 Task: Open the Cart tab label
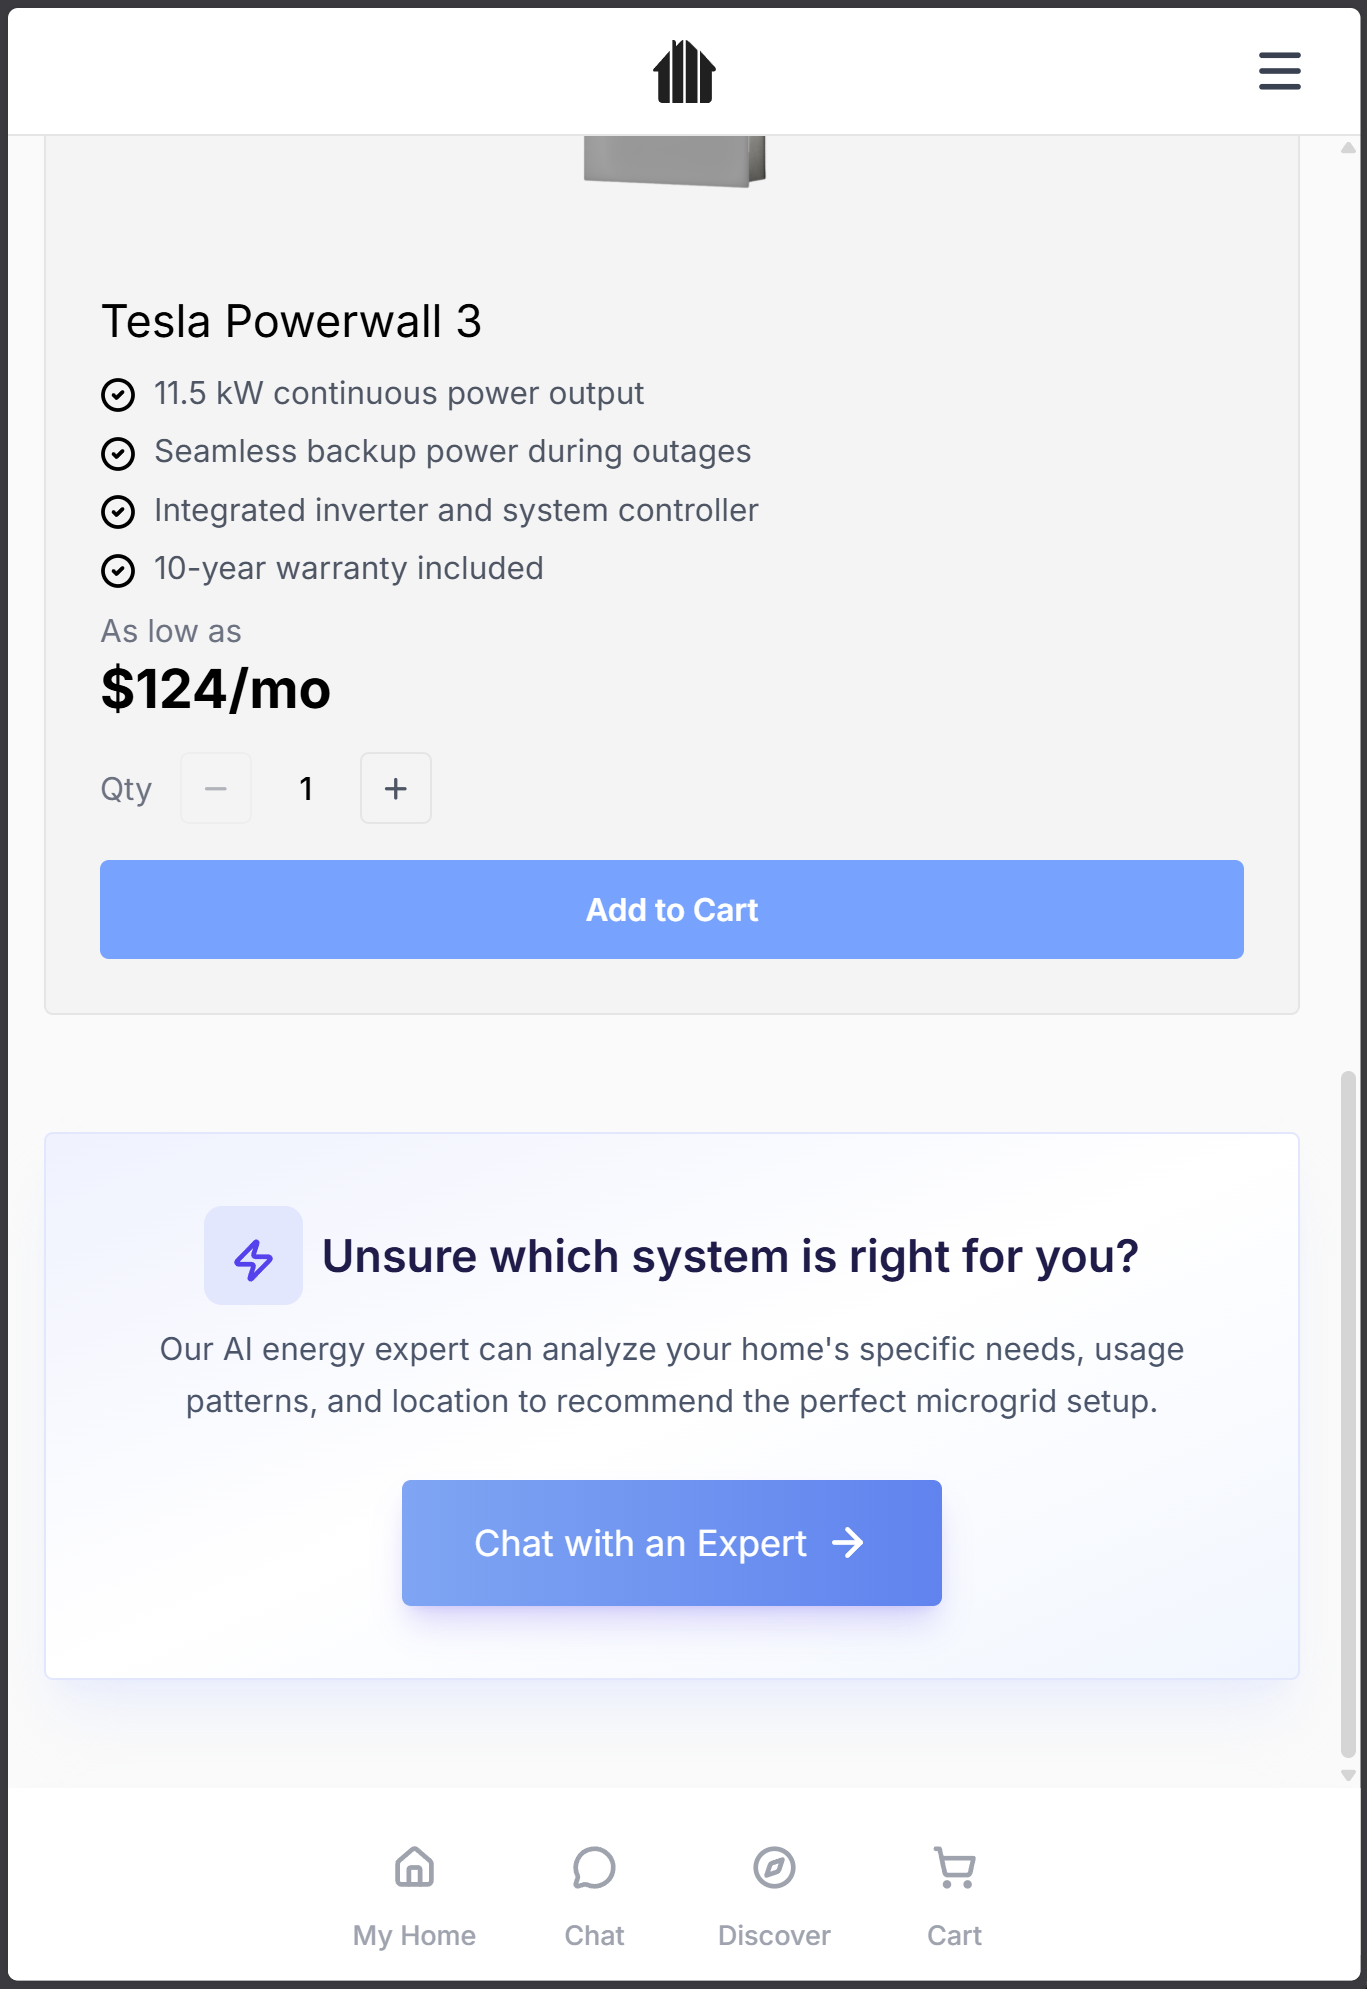tap(954, 1935)
